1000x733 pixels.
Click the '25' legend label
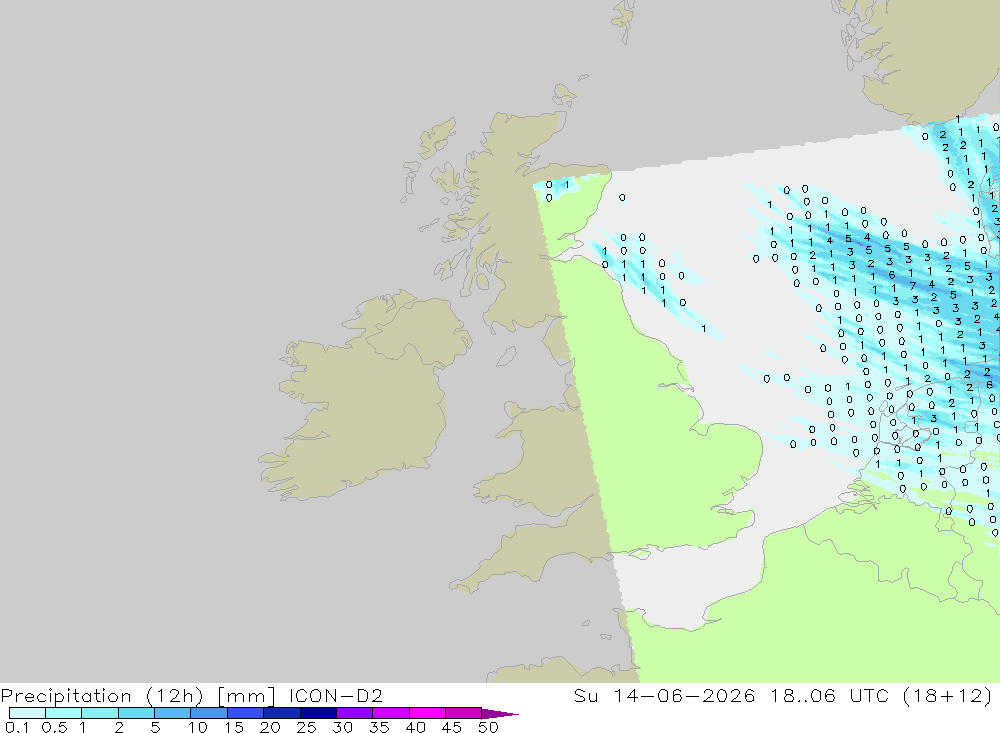pyautogui.click(x=306, y=727)
